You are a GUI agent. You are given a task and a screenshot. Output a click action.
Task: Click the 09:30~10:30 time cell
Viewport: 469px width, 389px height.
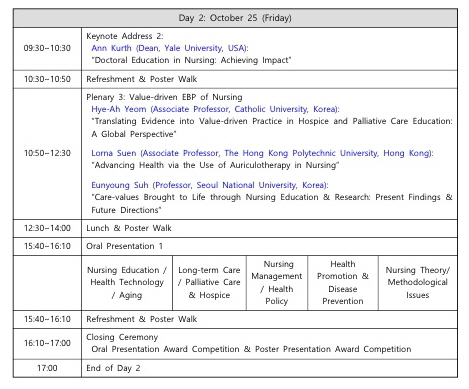click(47, 48)
